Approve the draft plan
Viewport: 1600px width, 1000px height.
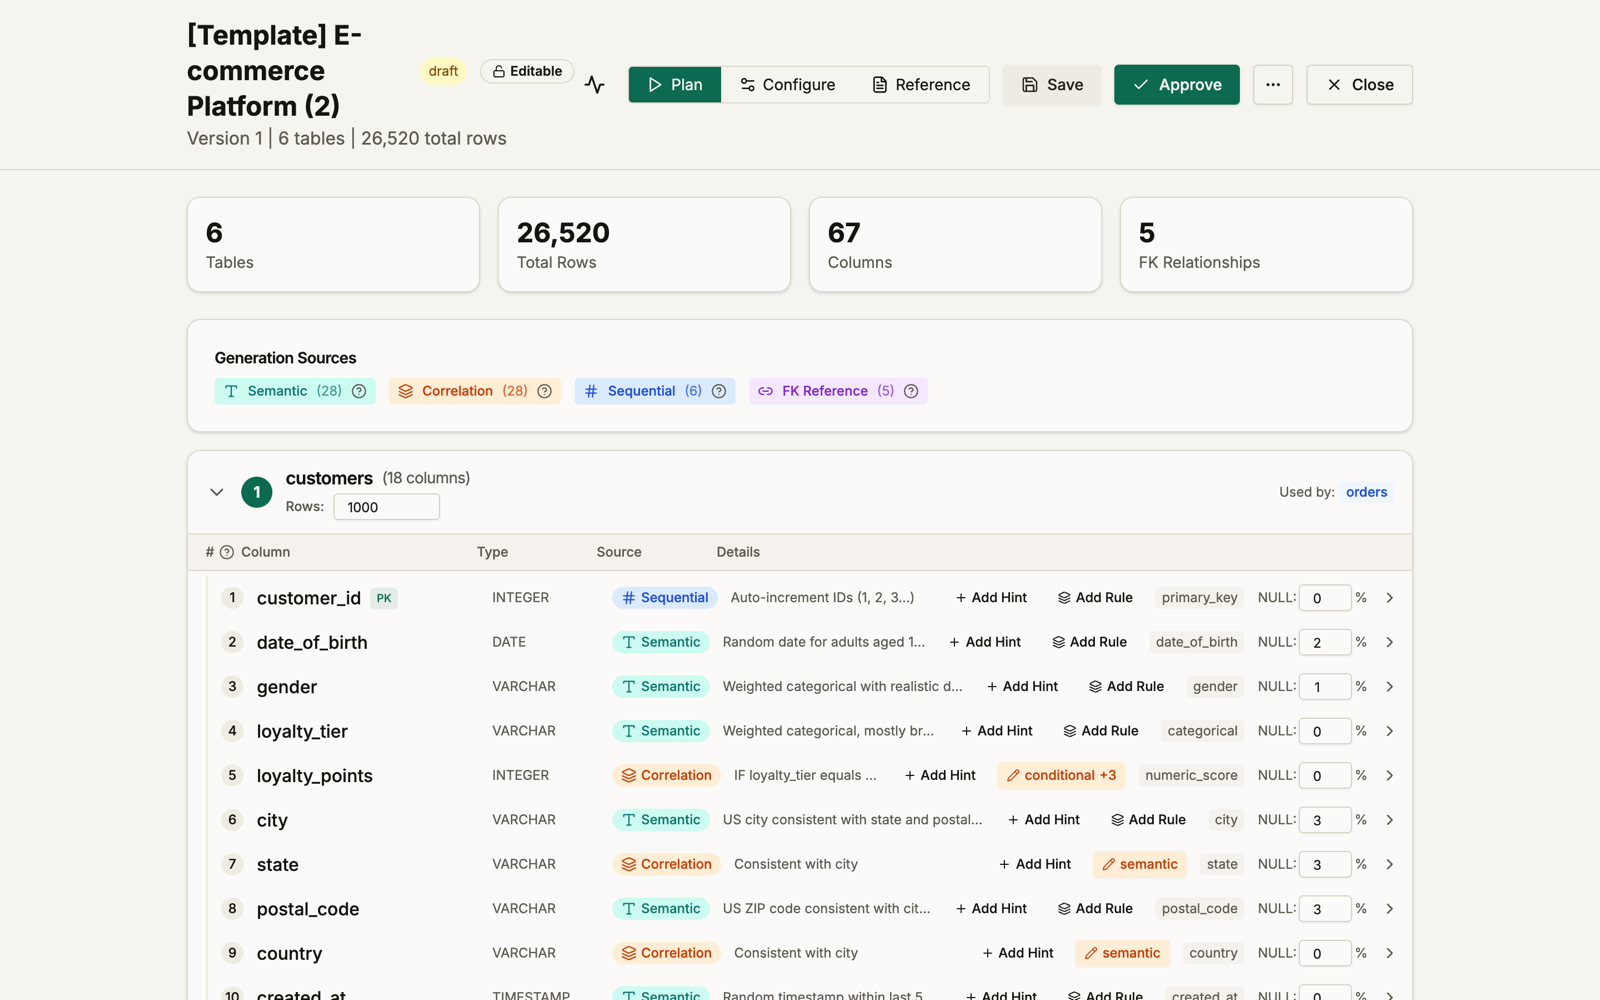pos(1177,85)
